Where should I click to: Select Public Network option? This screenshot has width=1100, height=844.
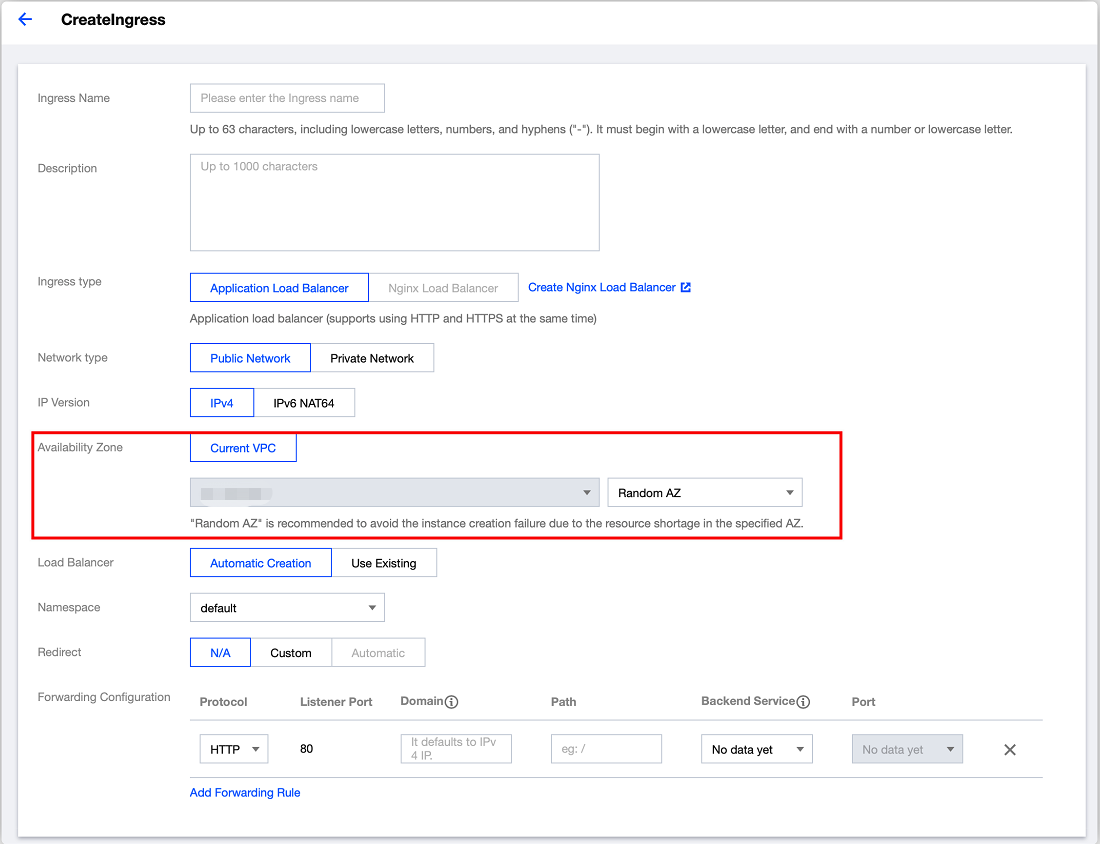coord(250,358)
